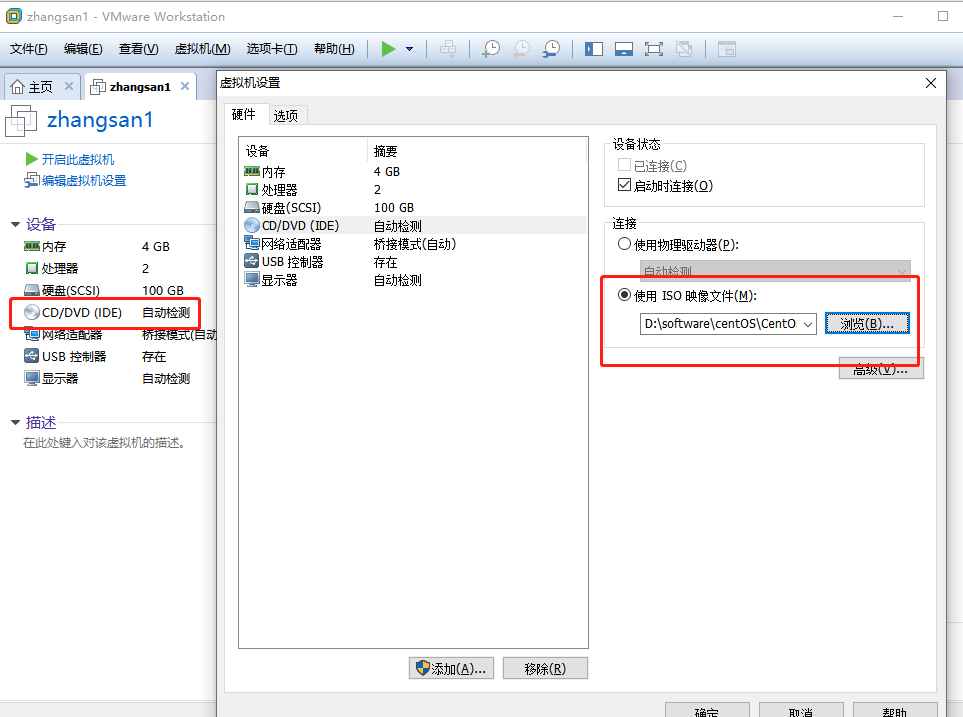Click 取消 button in settings dialog

(801, 710)
